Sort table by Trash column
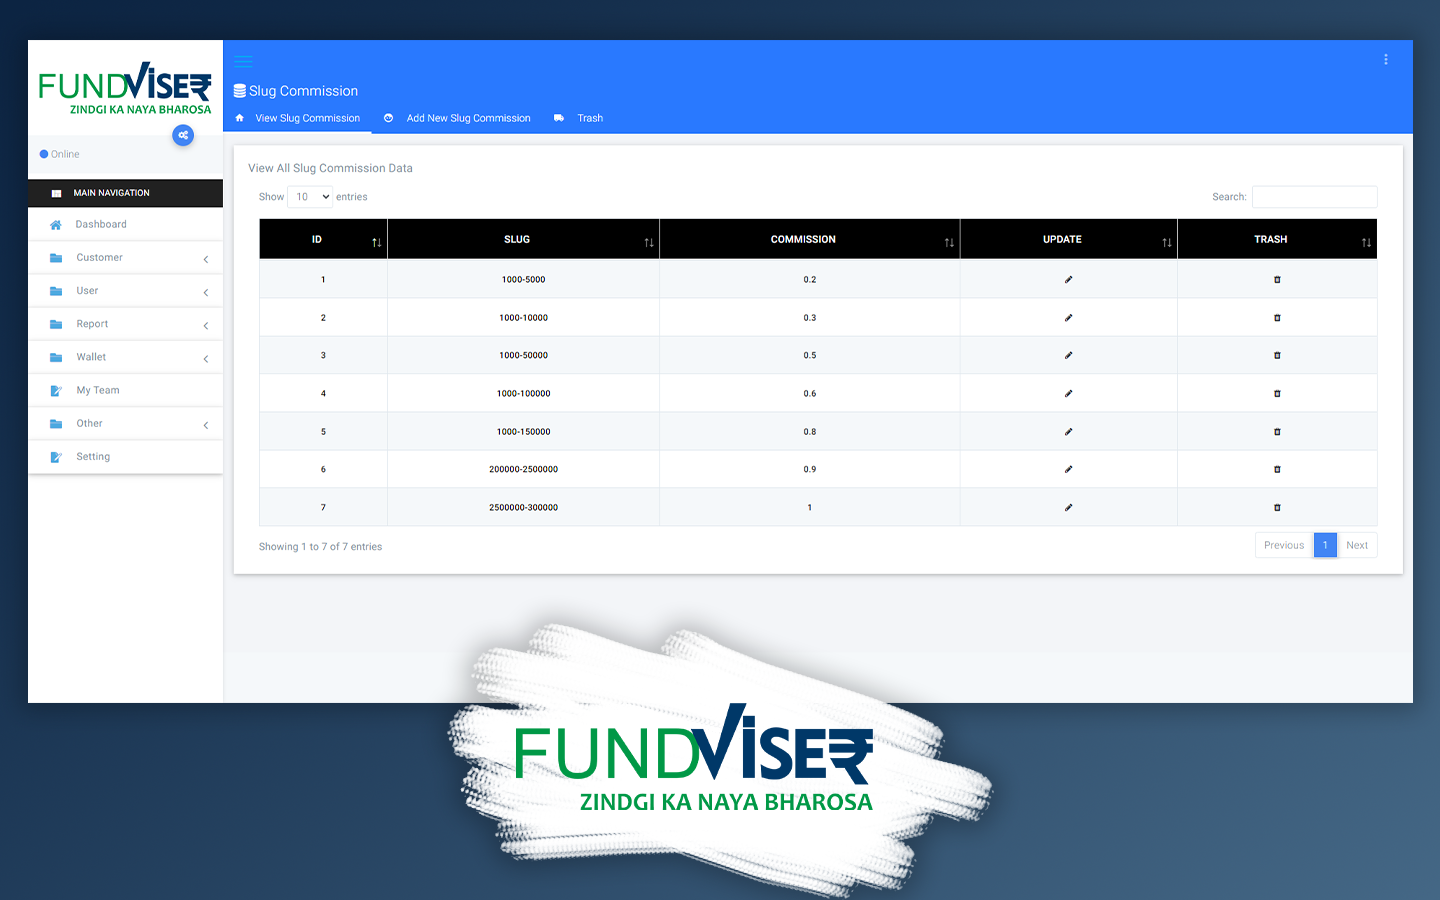Screen dimensions: 1440x900 1277,239
